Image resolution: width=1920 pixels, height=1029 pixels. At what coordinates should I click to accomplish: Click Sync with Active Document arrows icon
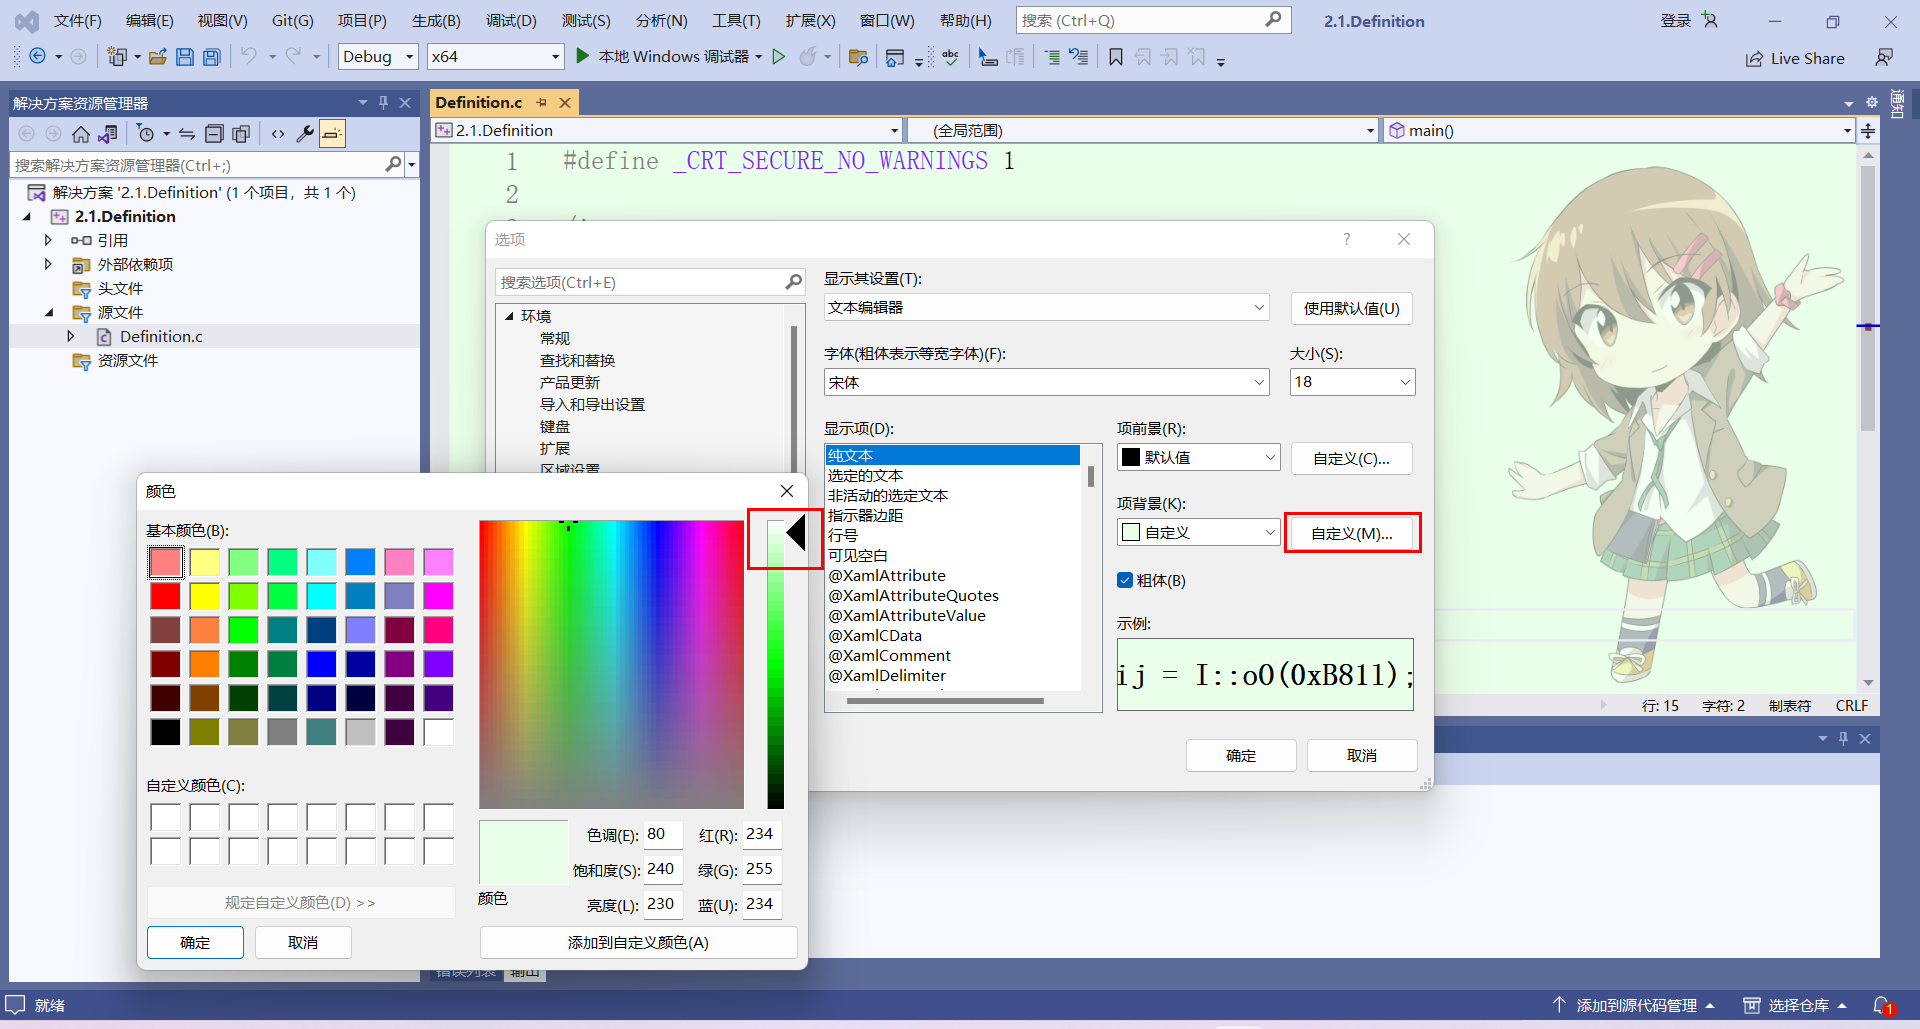(187, 134)
